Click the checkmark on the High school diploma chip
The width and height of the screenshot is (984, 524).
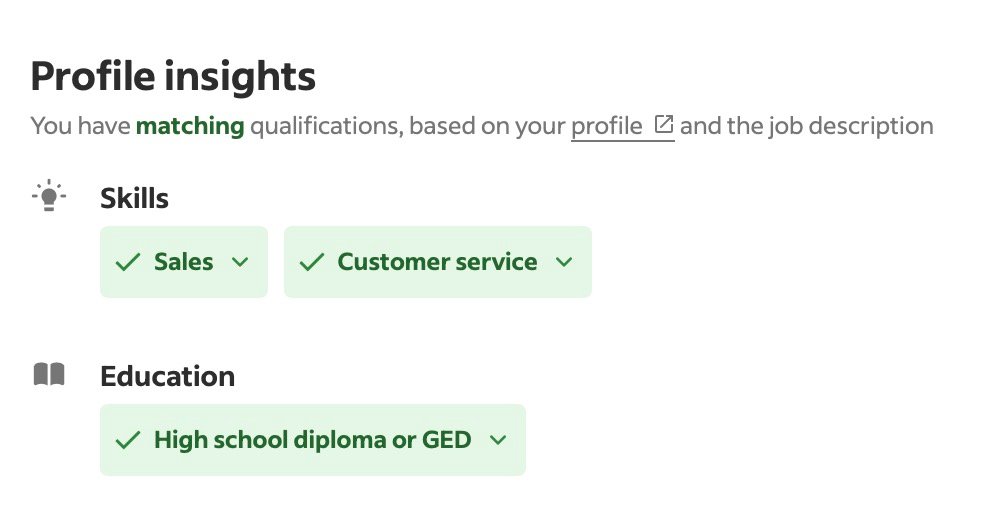click(x=127, y=440)
